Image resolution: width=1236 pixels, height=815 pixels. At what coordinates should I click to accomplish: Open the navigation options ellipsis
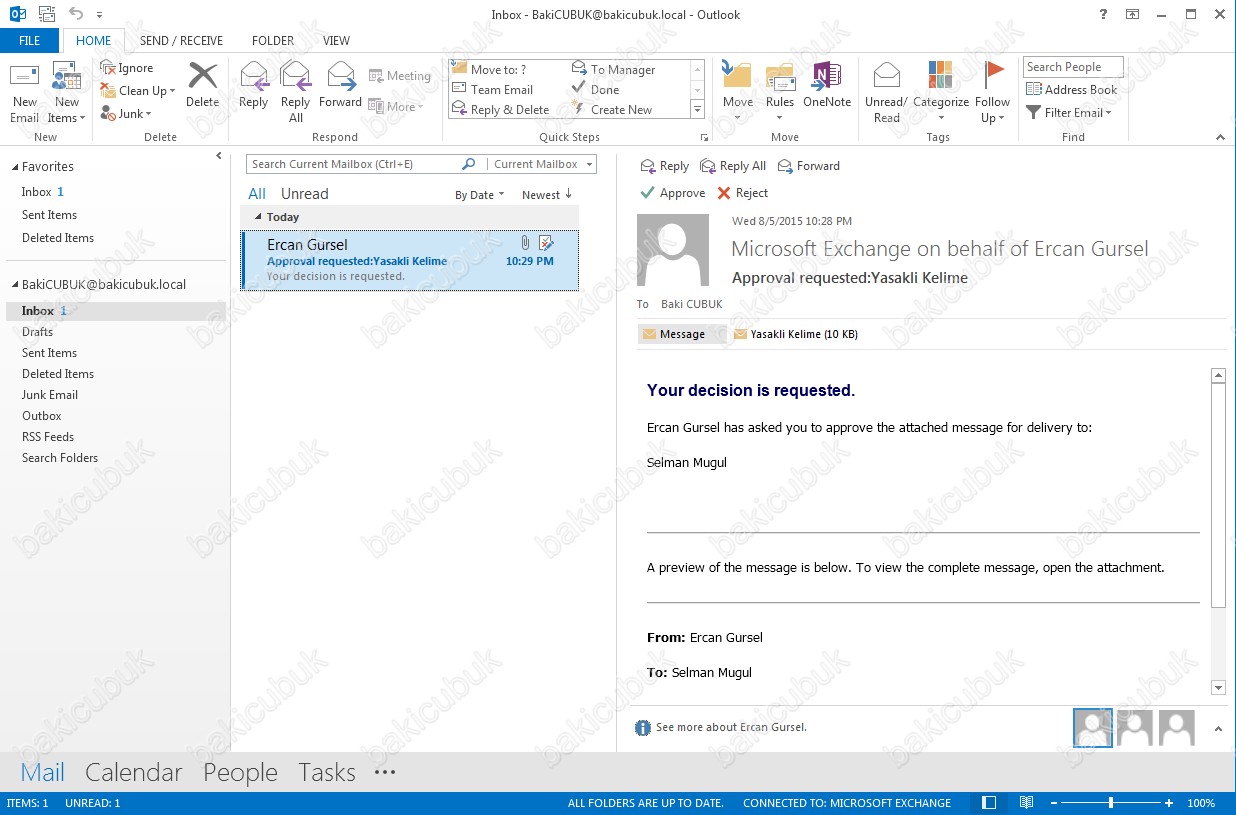coord(385,772)
